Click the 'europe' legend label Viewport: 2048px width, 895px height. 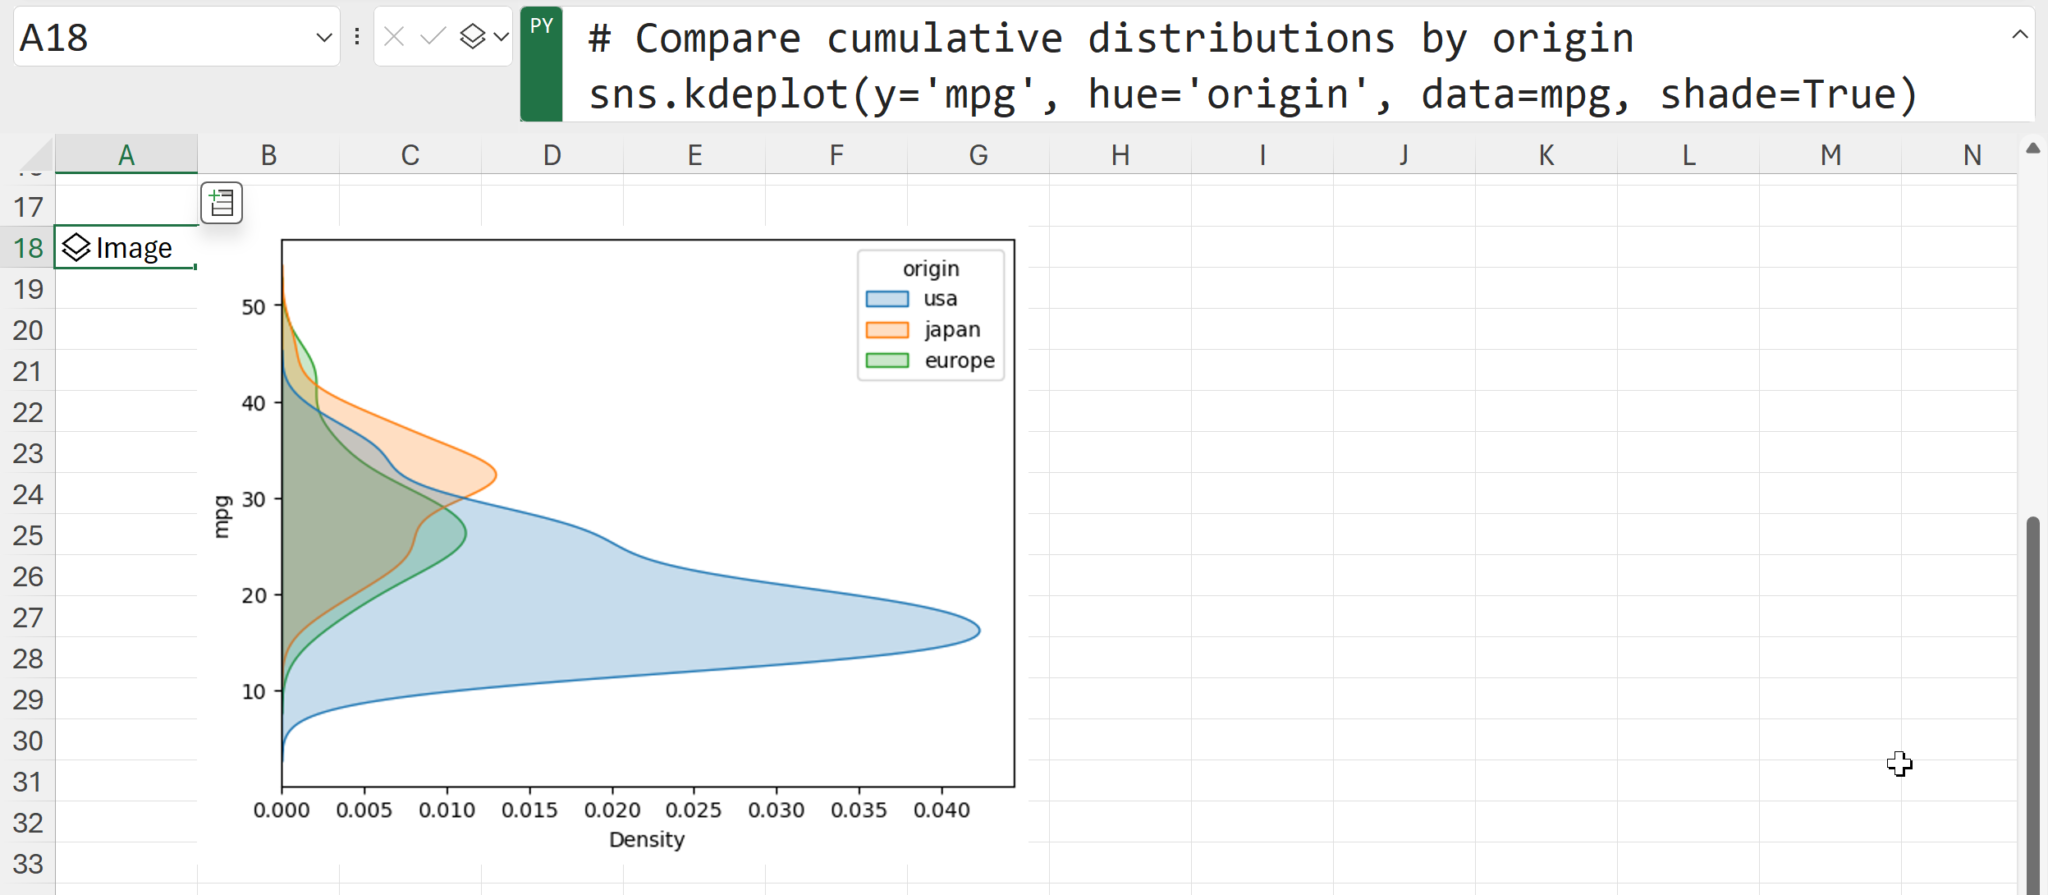point(959,361)
